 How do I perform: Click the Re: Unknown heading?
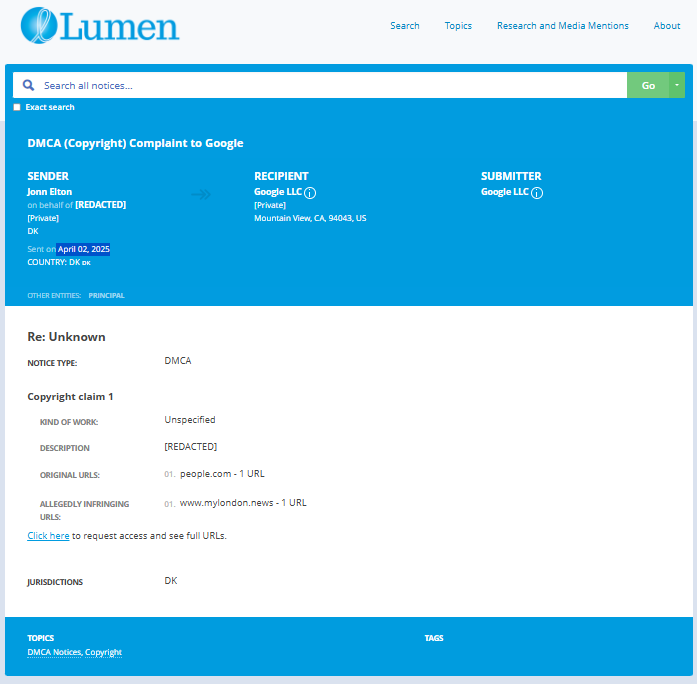click(66, 337)
